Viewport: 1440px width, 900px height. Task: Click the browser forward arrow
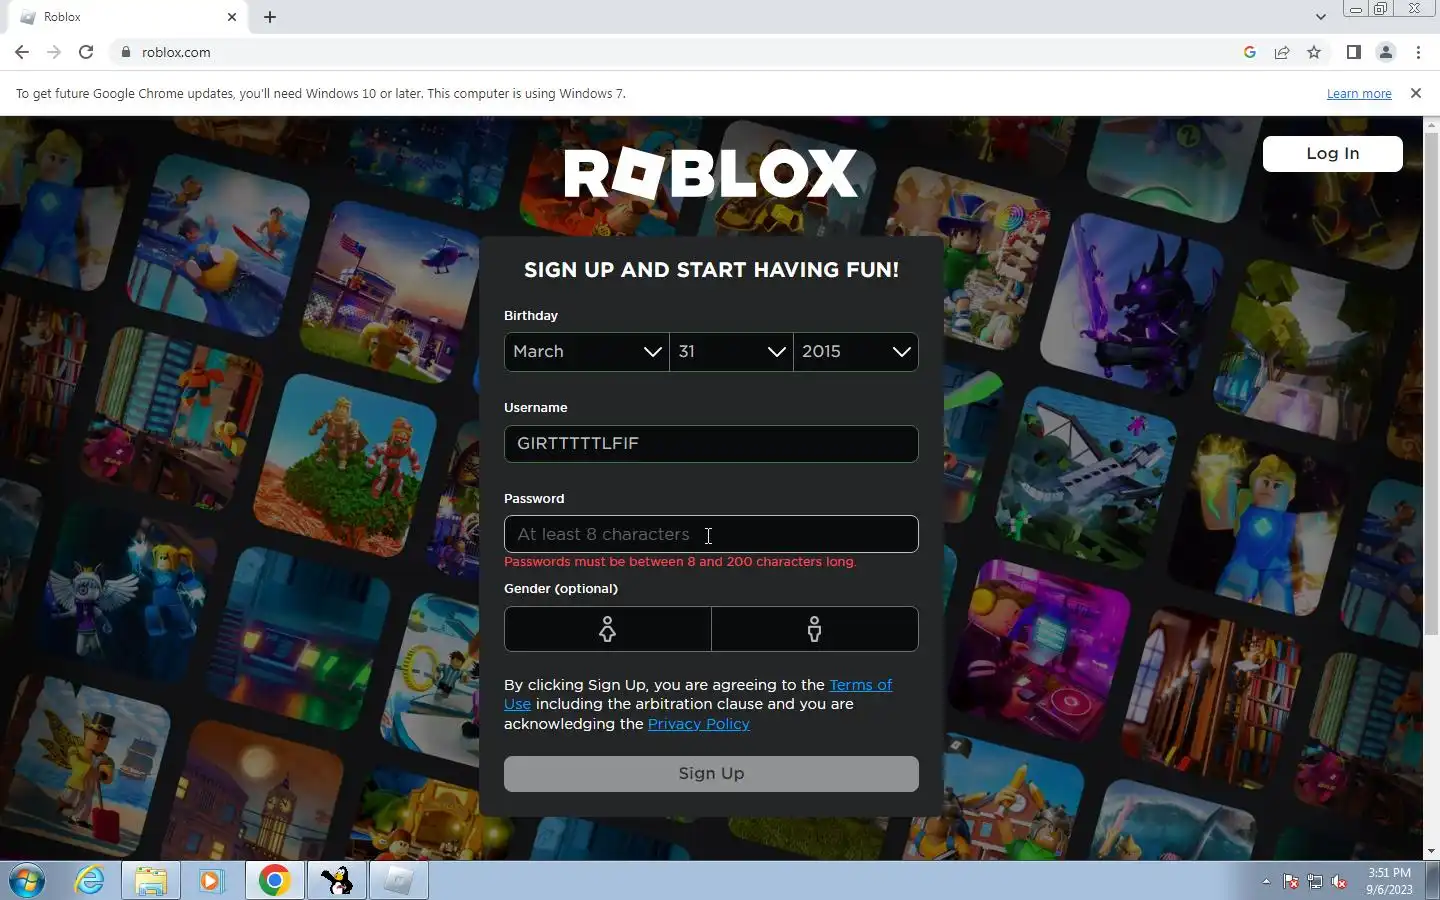(54, 52)
